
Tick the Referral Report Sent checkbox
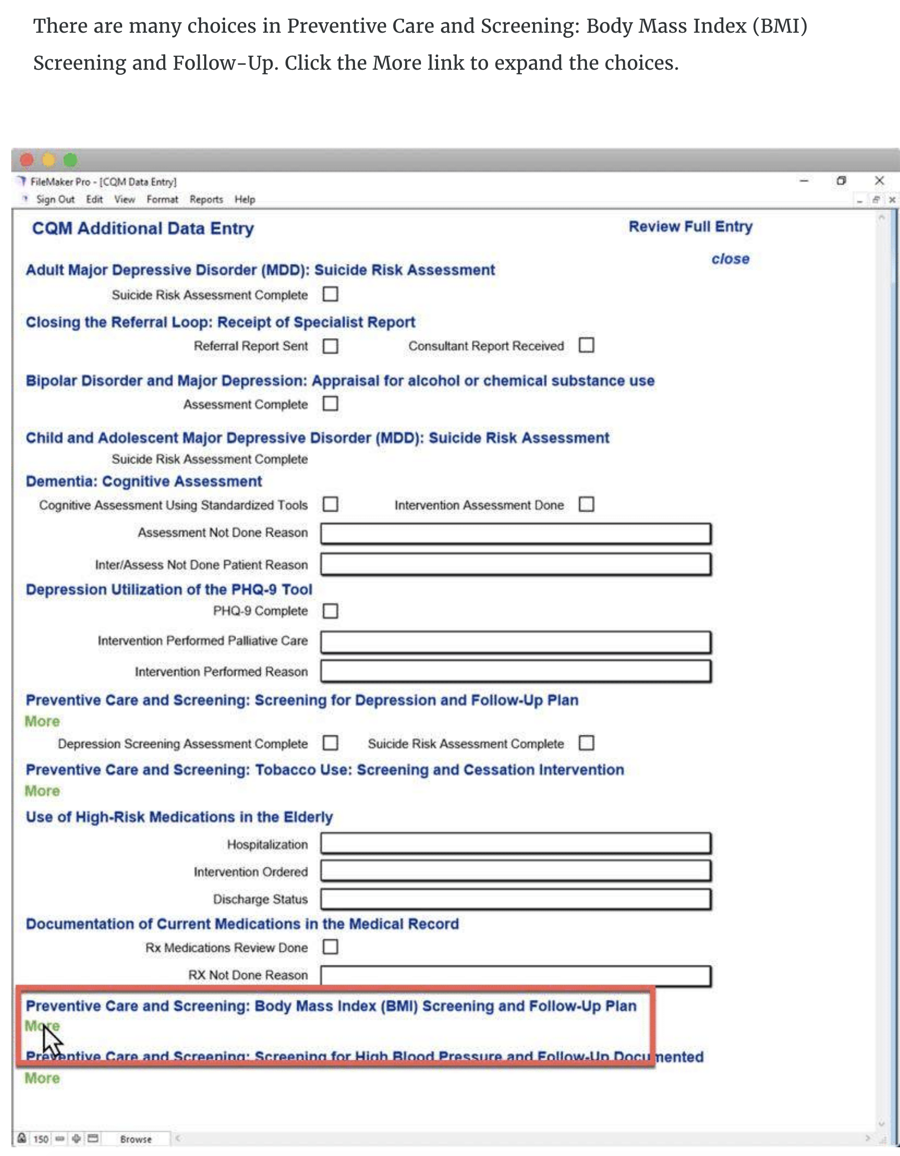(330, 346)
